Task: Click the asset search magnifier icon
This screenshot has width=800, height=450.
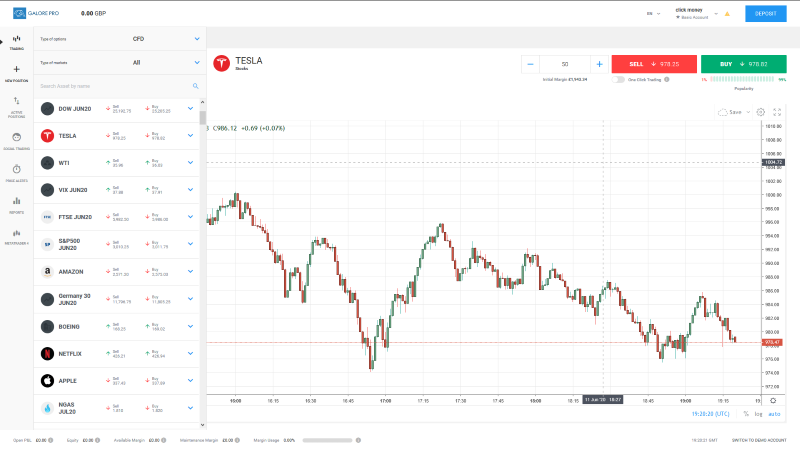Action: [195, 86]
